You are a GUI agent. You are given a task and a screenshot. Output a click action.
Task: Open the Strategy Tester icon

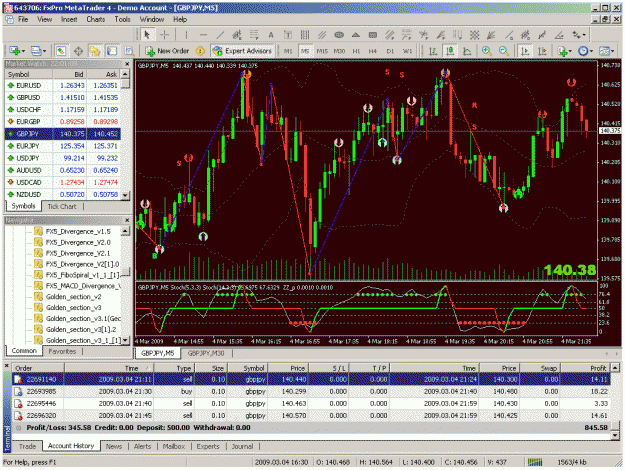(129, 51)
